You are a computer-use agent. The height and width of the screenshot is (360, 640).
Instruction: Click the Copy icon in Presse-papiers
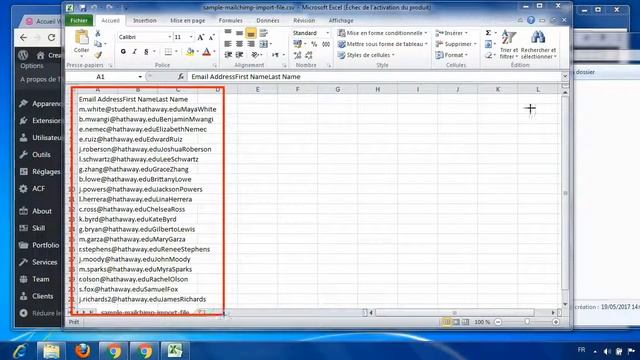98,44
